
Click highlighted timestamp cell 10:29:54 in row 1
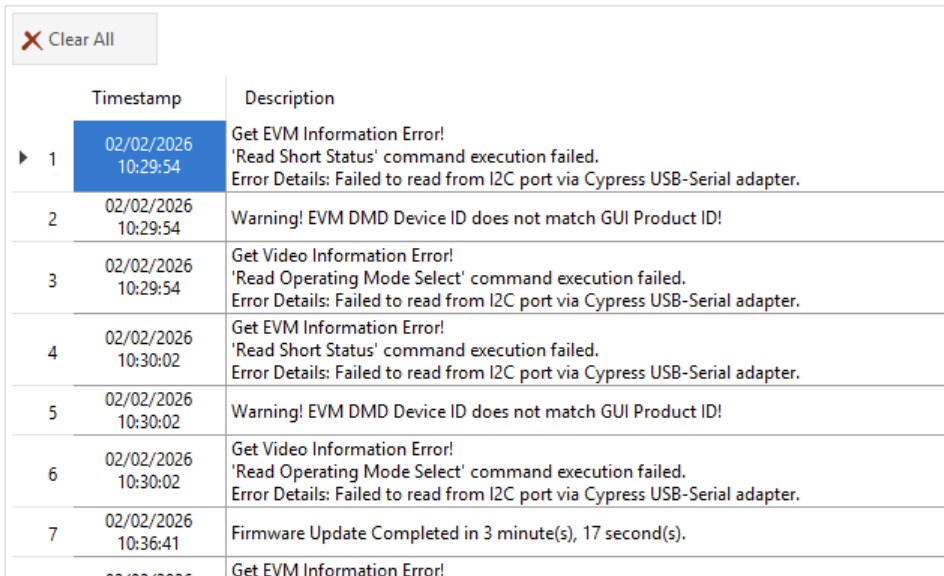click(x=149, y=156)
